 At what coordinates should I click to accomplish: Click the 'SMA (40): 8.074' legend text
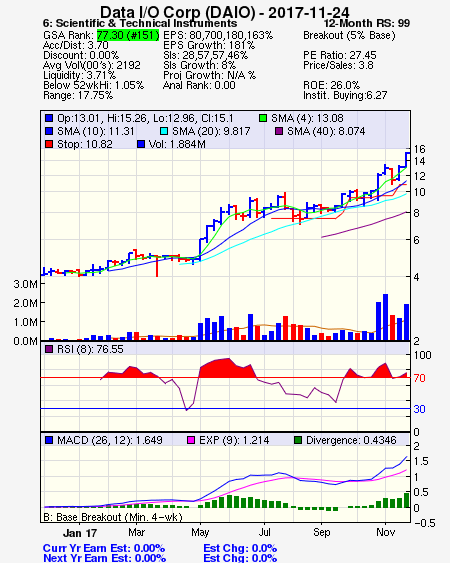click(x=326, y=131)
